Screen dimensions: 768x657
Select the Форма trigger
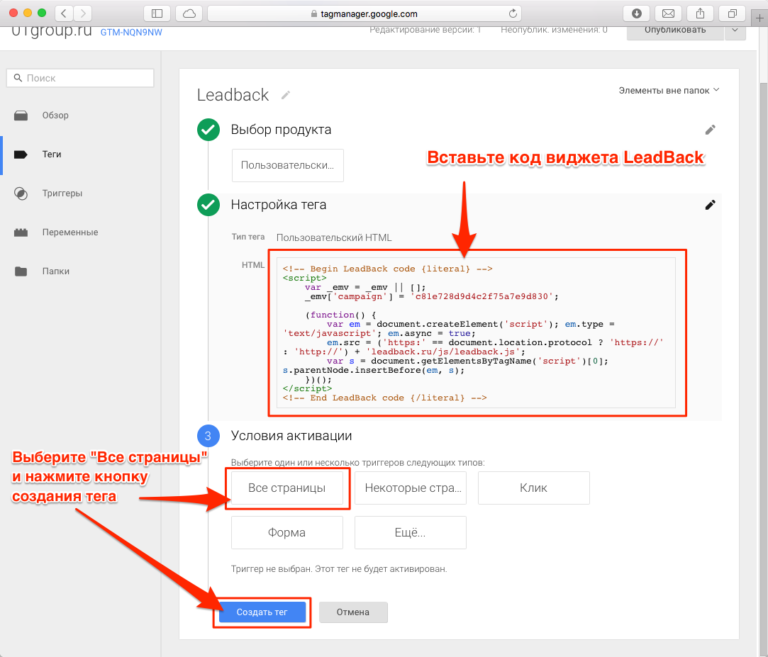[x=287, y=533]
